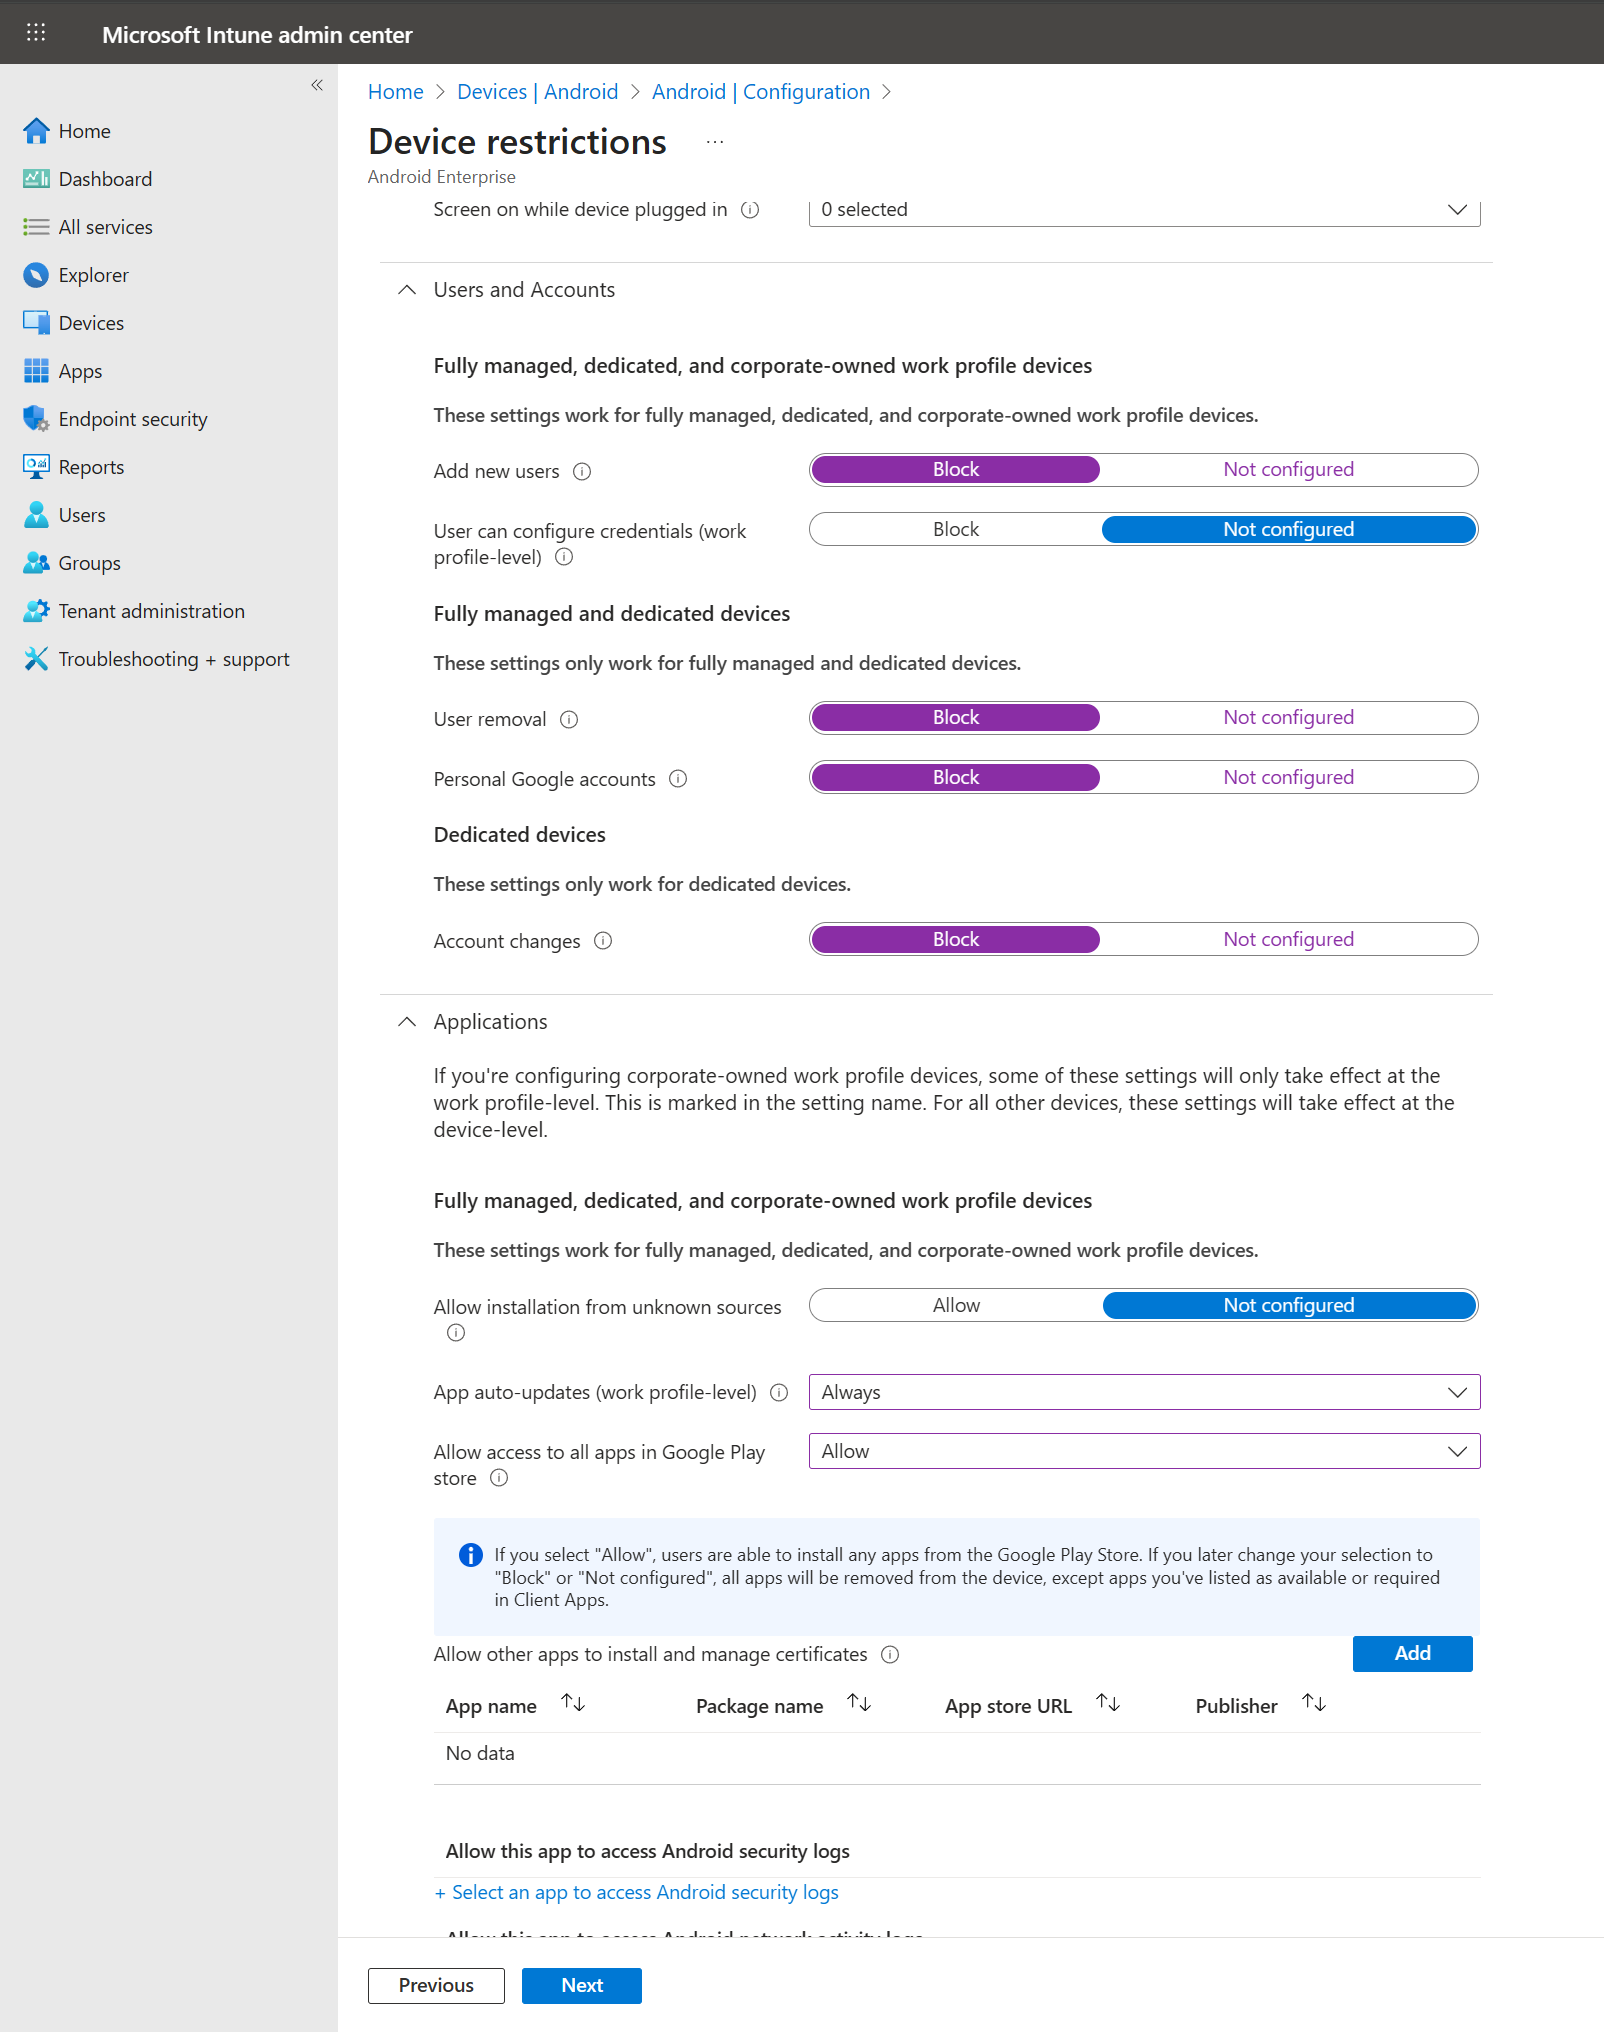Viewport: 1604px width, 2032px height.
Task: Click Devices | Android breadcrumb
Action: [x=537, y=92]
